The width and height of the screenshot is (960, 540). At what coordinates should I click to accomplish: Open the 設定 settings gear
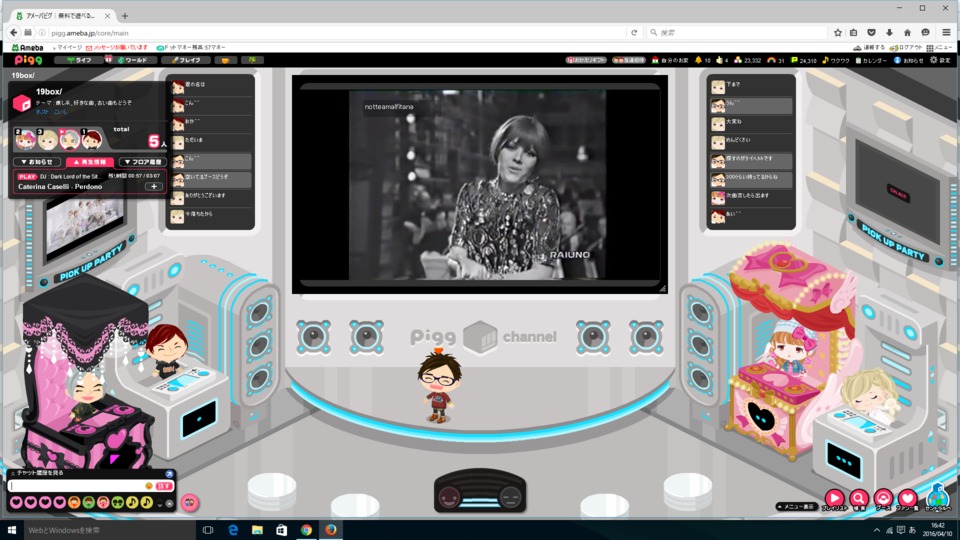click(x=940, y=60)
